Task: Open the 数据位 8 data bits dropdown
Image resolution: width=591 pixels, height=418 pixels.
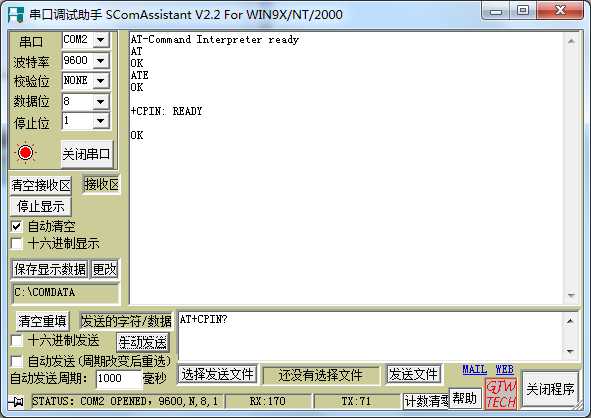Action: pyautogui.click(x=101, y=101)
